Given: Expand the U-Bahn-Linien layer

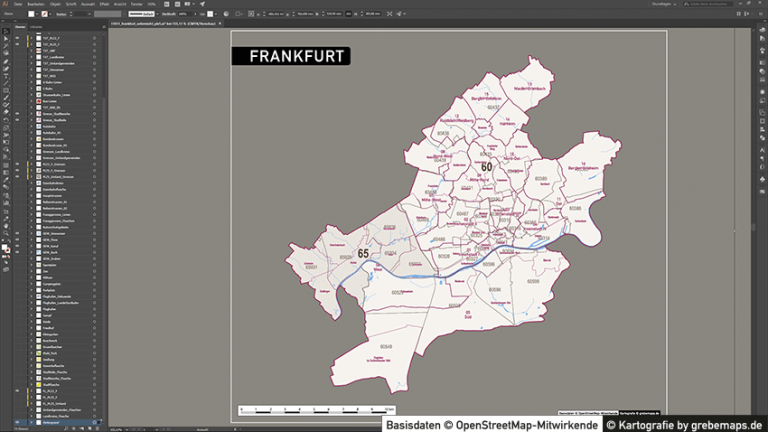Looking at the screenshot, I should point(32,82).
